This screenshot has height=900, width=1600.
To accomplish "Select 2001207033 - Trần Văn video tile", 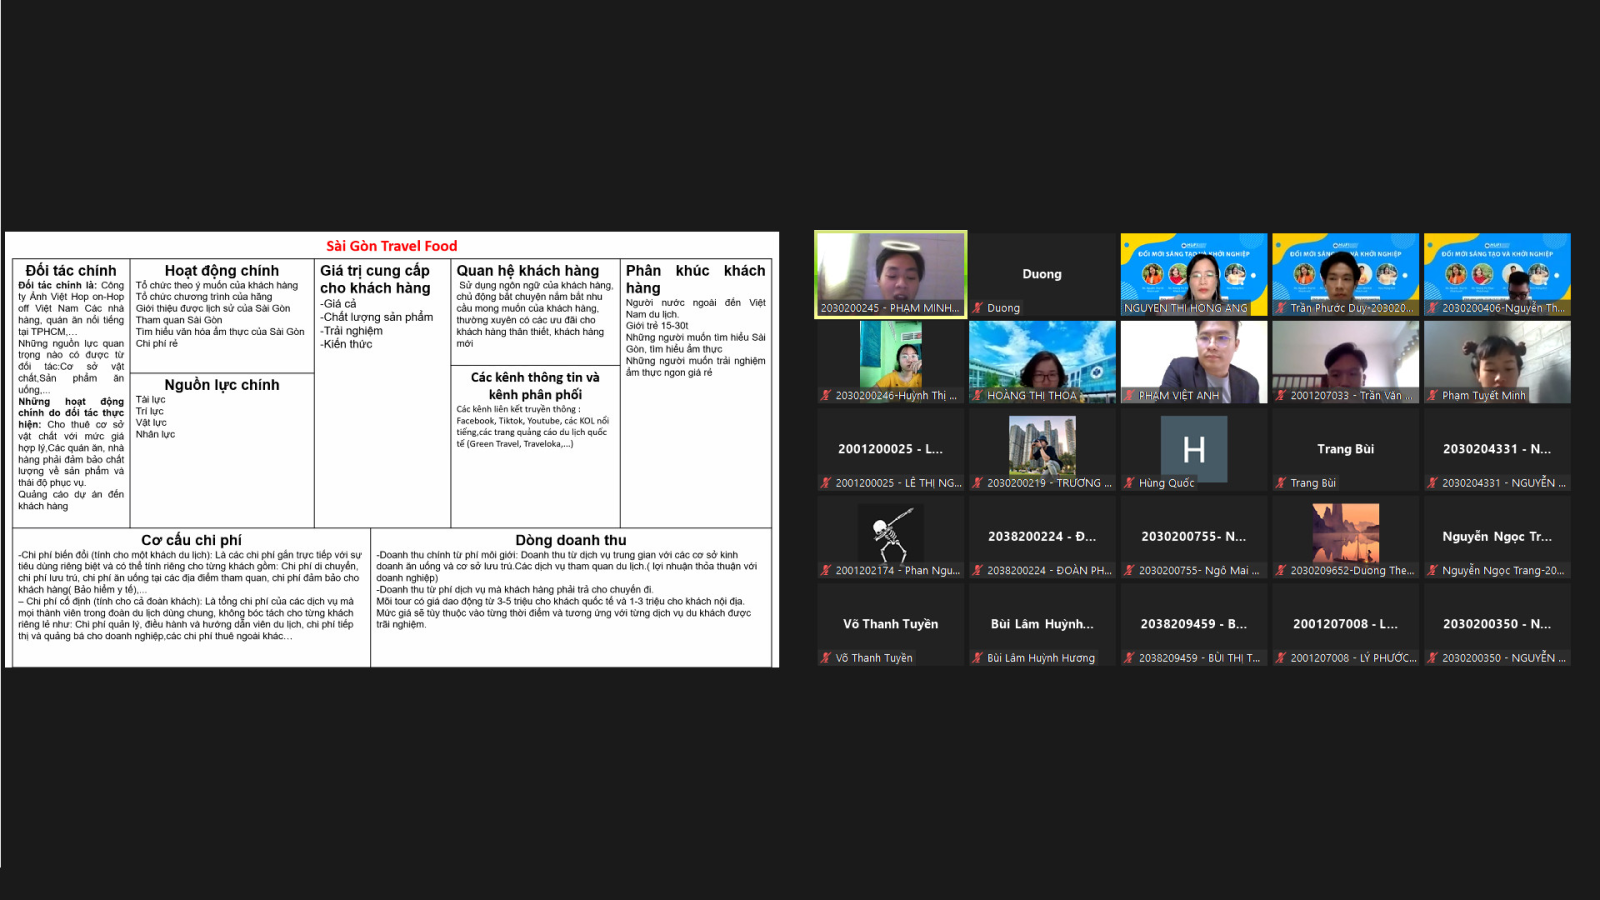I will click(x=1346, y=362).
